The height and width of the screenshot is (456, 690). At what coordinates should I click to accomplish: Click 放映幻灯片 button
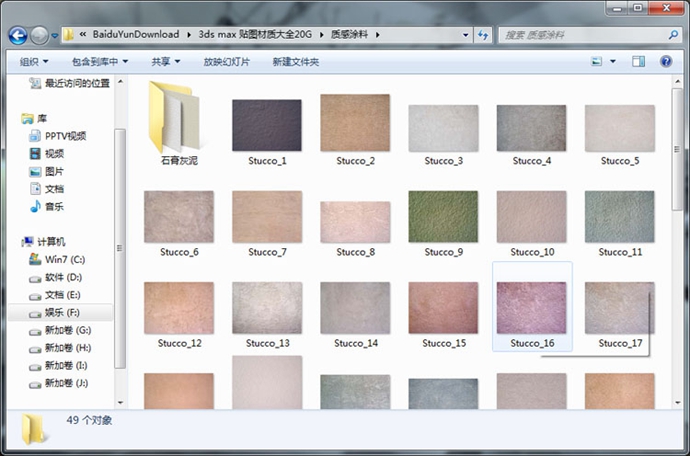pyautogui.click(x=226, y=62)
